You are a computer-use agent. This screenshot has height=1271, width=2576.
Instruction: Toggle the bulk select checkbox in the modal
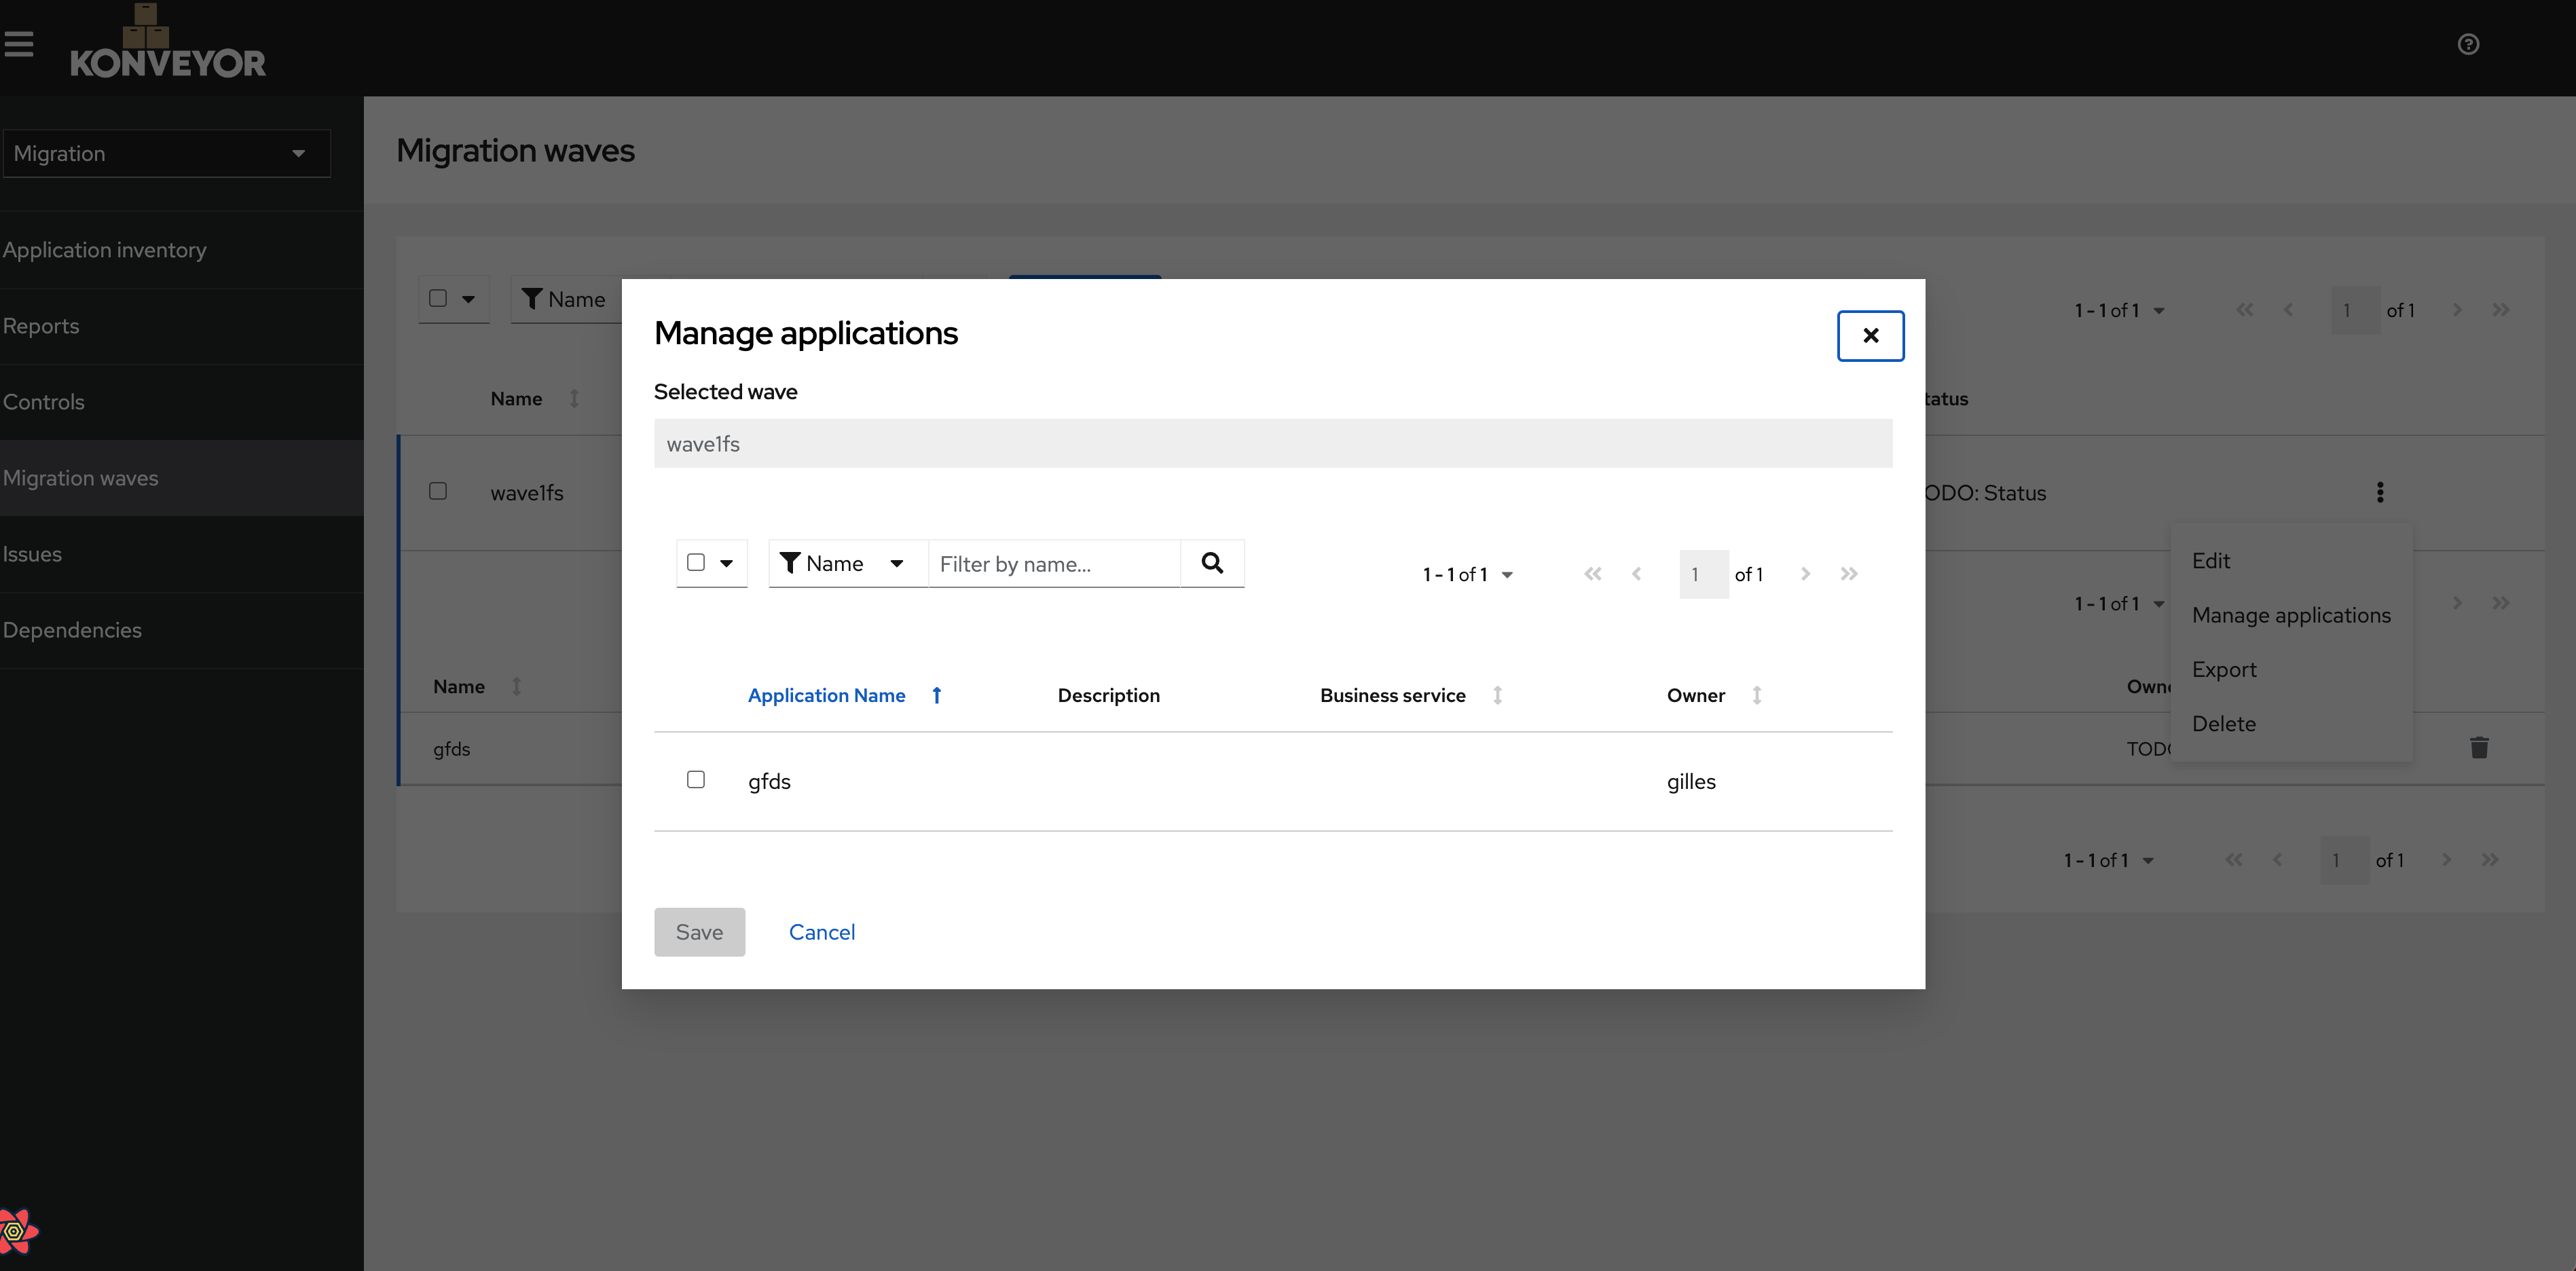coord(697,562)
